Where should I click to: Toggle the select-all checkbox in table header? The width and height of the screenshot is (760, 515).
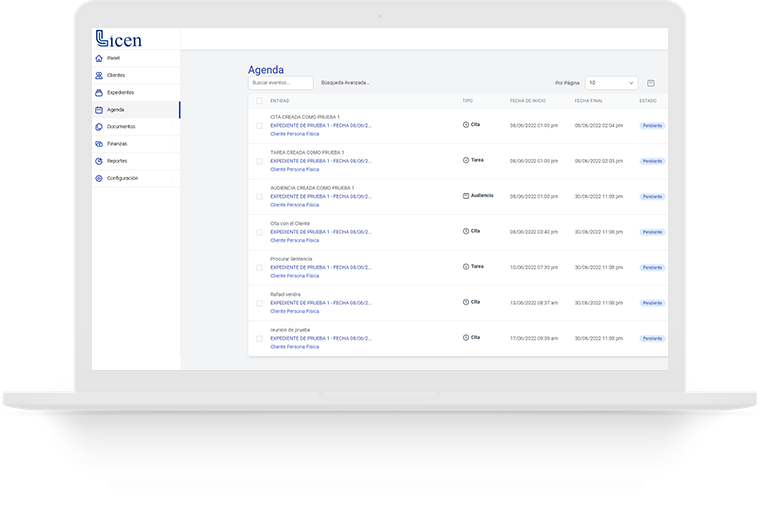tap(259, 101)
